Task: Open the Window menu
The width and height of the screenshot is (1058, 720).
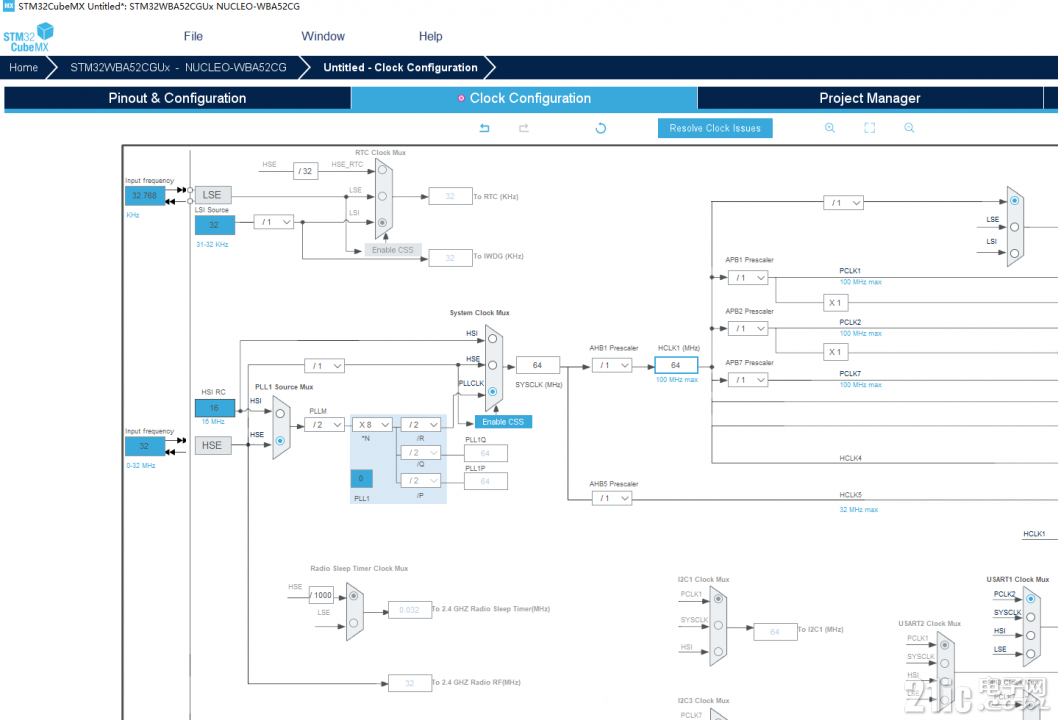Action: click(323, 36)
